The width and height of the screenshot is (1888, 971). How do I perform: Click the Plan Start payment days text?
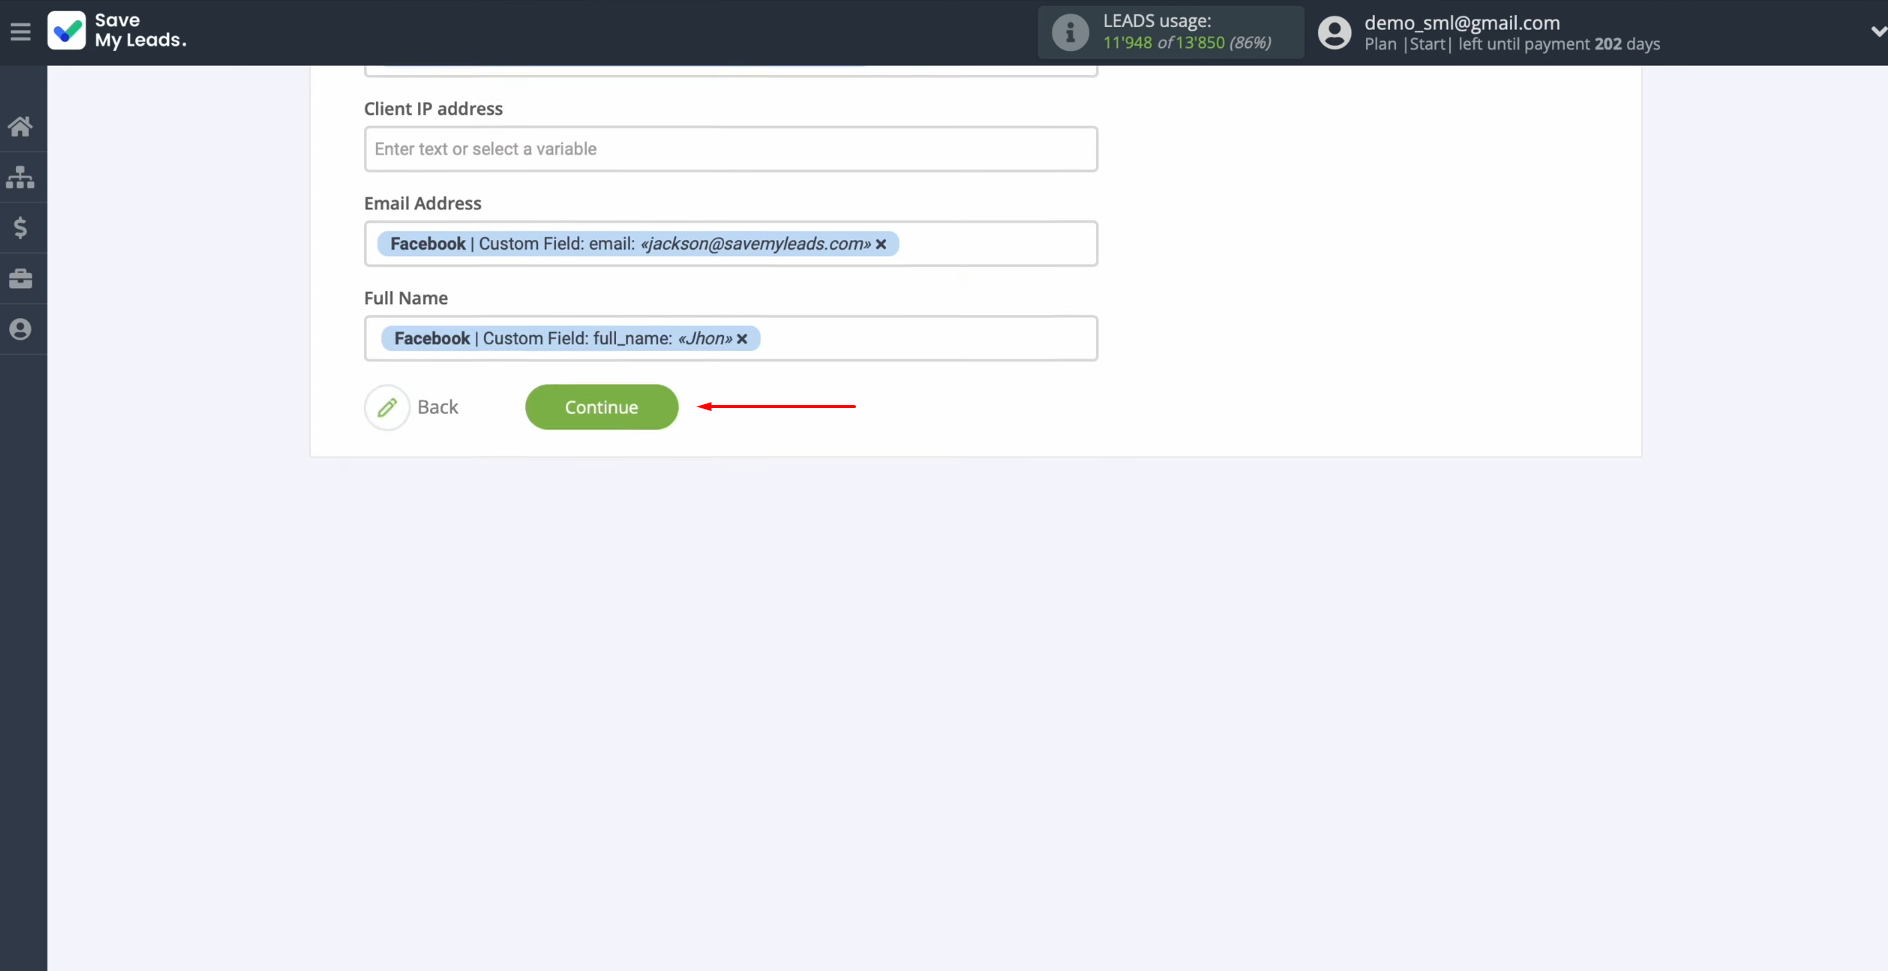tap(1512, 44)
